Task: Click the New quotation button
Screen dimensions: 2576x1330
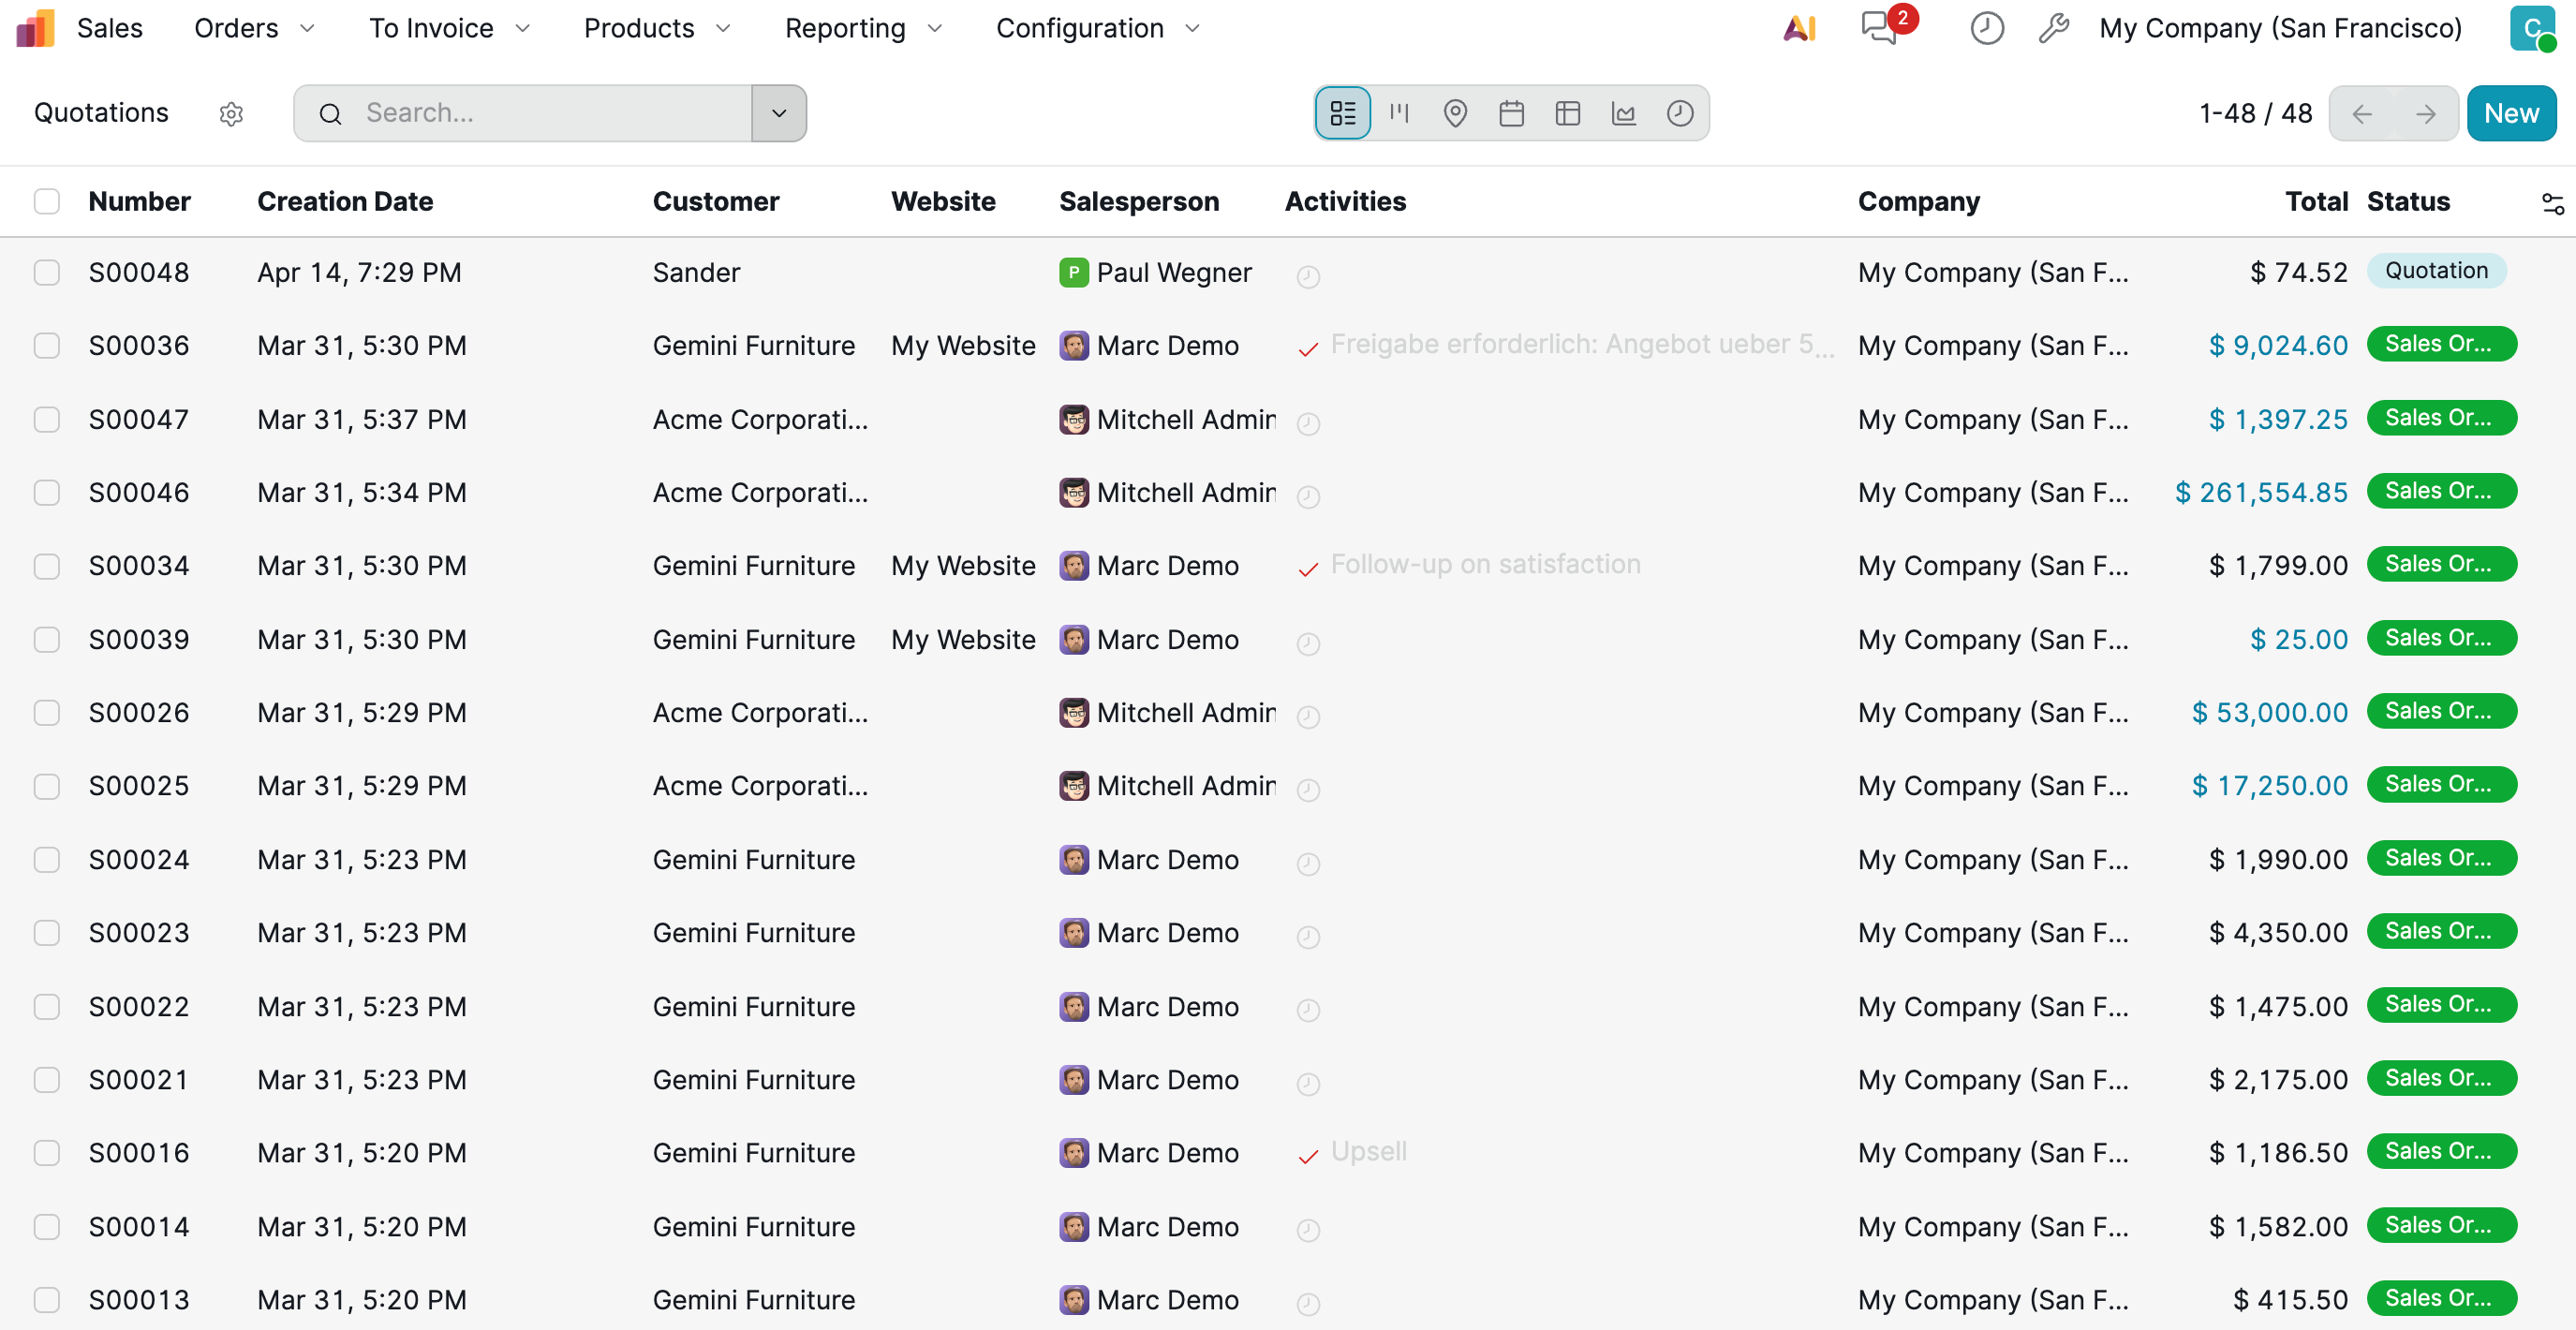Action: (x=2510, y=113)
